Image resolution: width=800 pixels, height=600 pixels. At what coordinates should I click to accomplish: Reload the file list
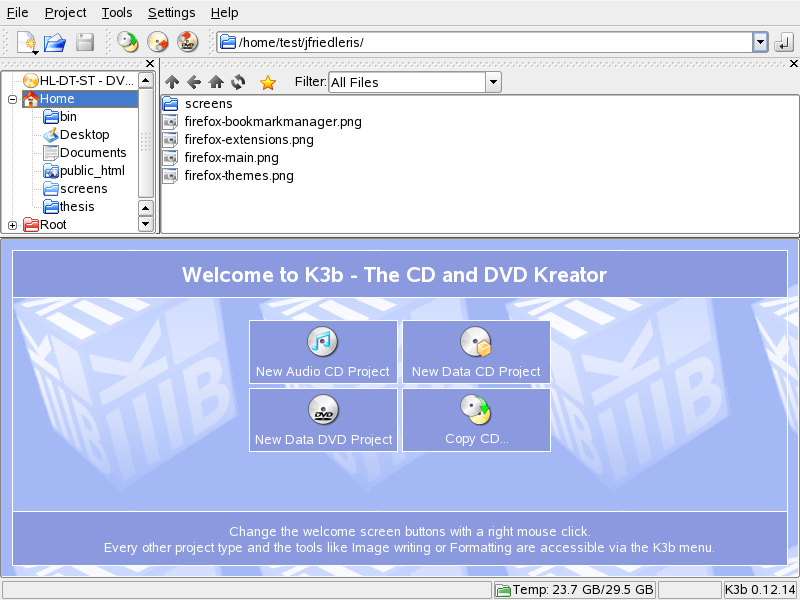click(238, 82)
